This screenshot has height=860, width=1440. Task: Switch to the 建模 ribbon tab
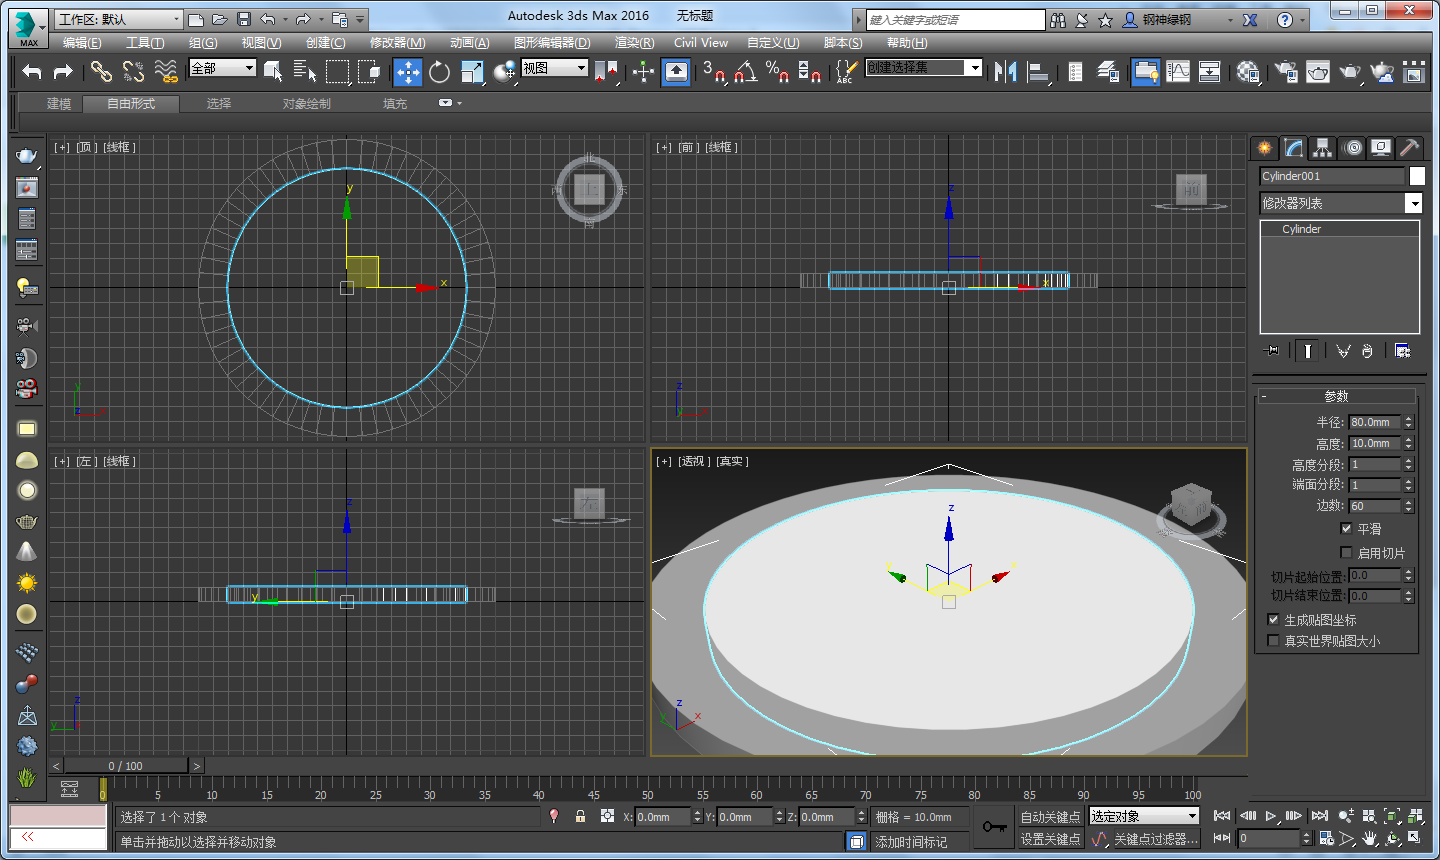59,104
